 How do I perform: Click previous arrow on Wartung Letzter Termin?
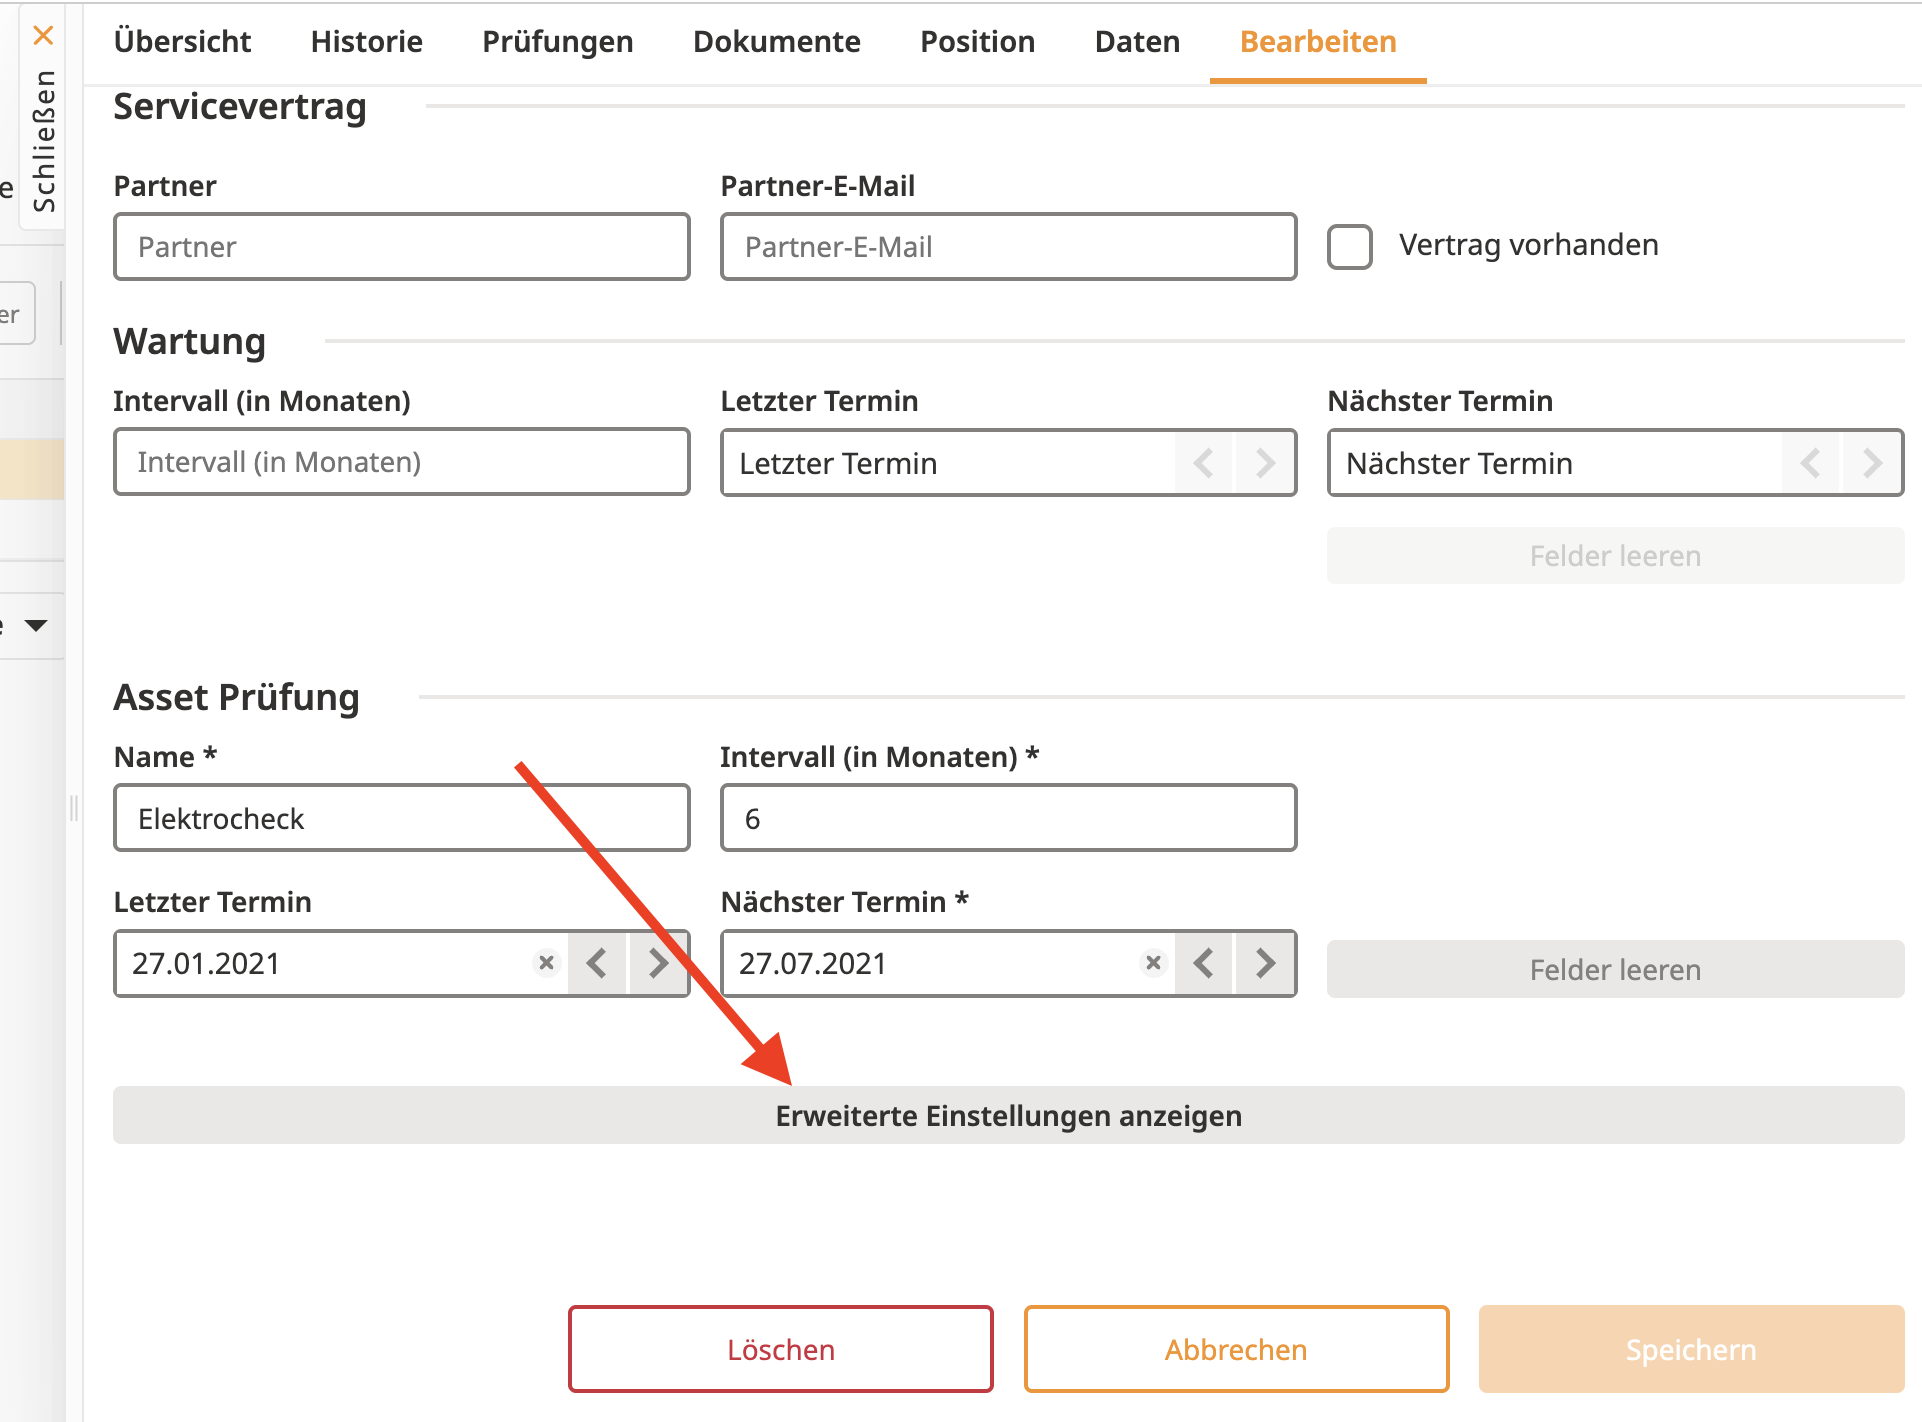1204,463
